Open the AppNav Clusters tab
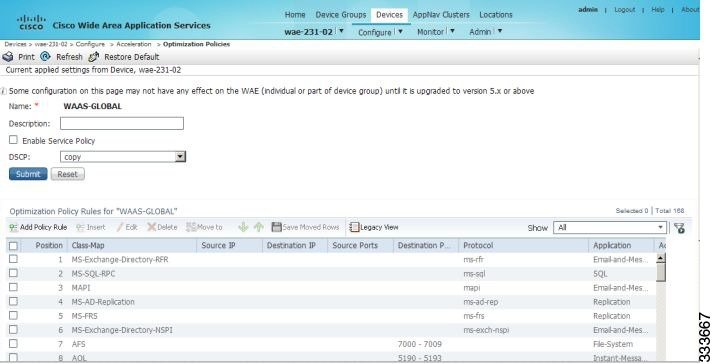This screenshot has width=715, height=364. tap(441, 15)
